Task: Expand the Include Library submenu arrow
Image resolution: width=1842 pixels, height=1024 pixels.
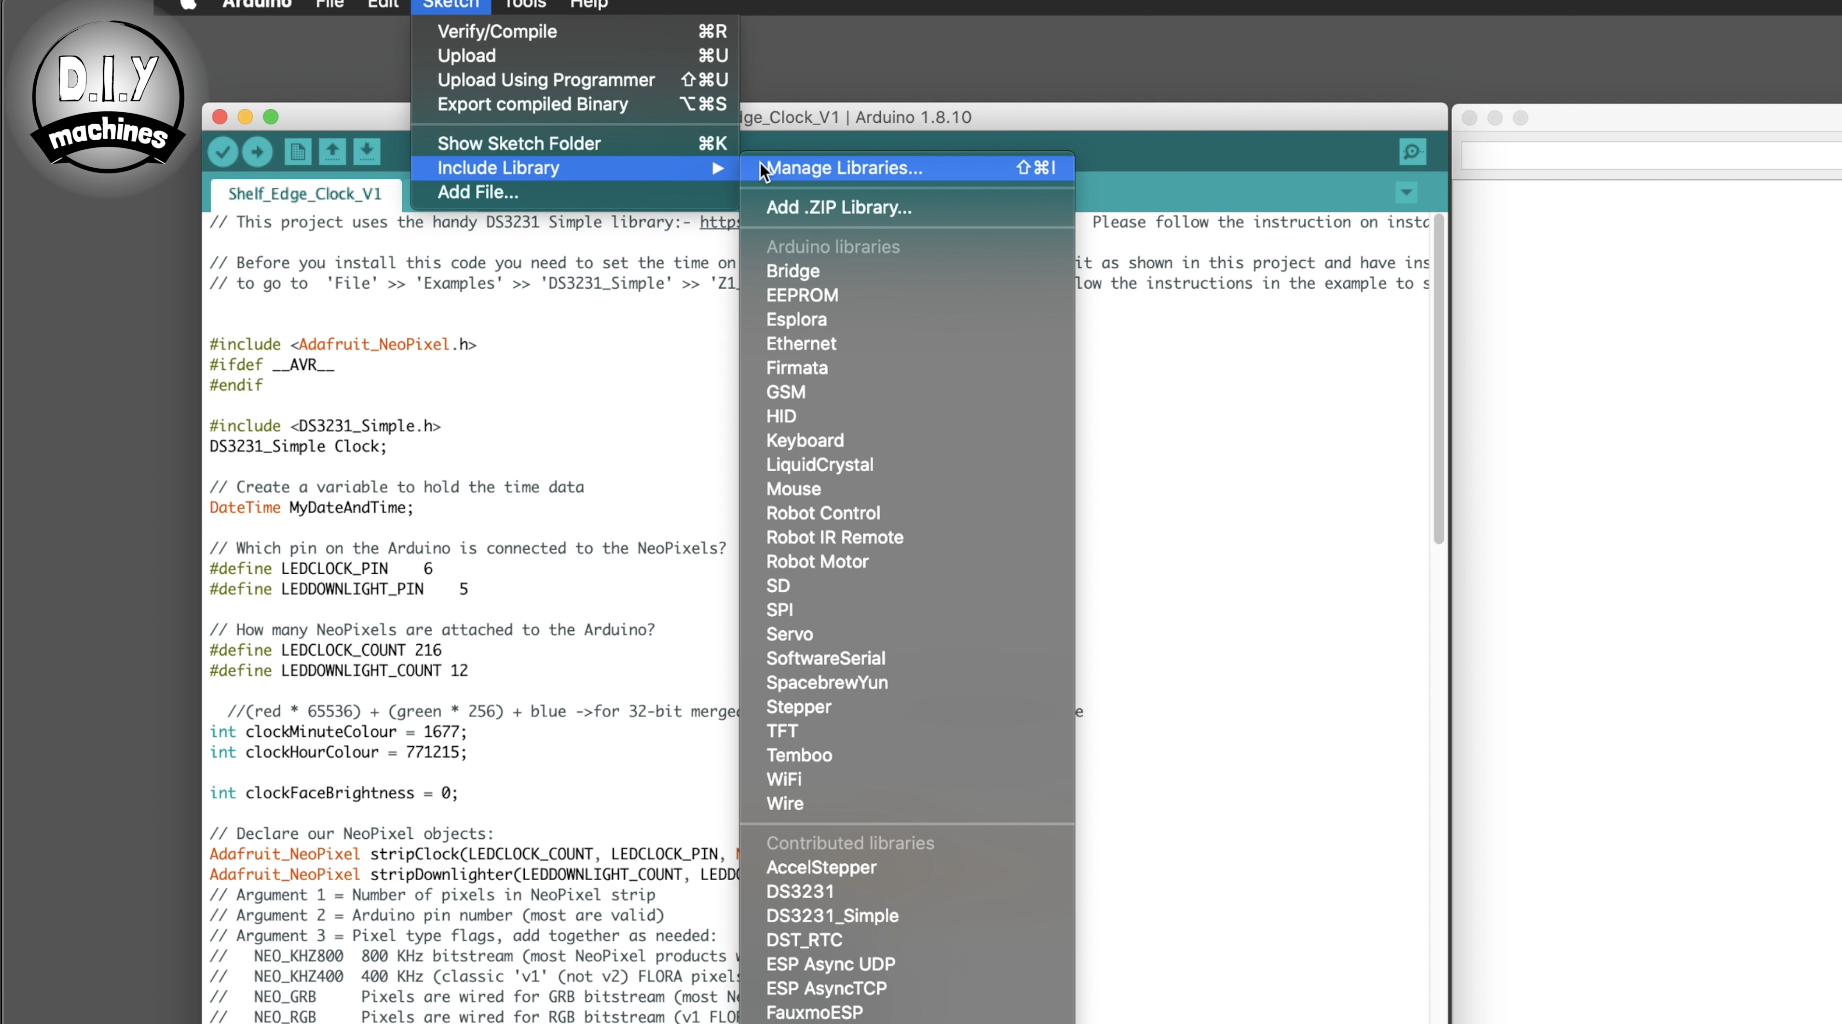Action: point(717,168)
